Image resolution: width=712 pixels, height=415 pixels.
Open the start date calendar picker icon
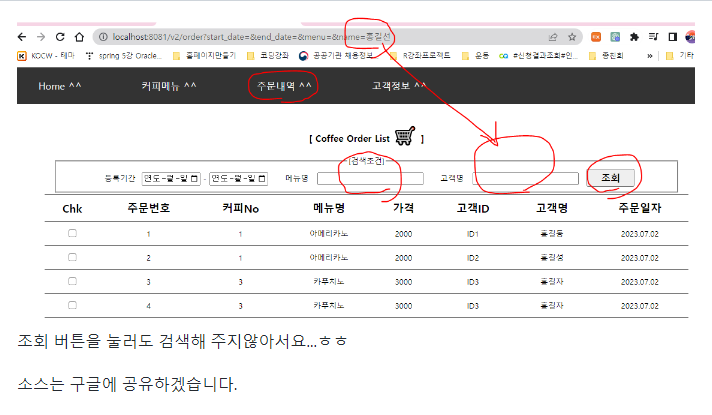coord(194,178)
